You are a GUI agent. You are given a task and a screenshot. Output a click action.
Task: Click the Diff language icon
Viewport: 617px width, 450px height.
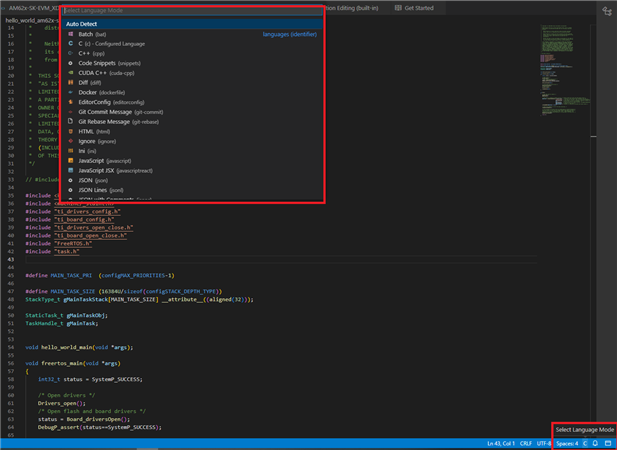[x=70, y=83]
